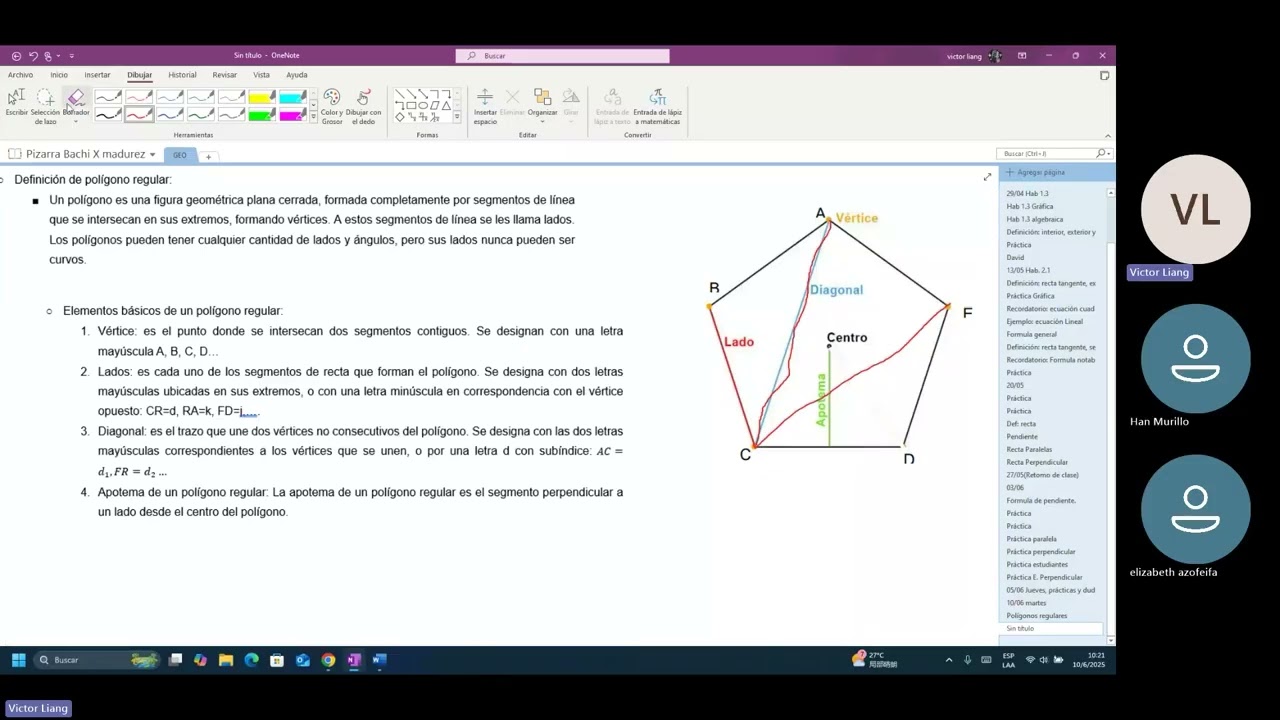This screenshot has width=1280, height=720.
Task: Add a new section with plus tab
Action: click(x=208, y=156)
